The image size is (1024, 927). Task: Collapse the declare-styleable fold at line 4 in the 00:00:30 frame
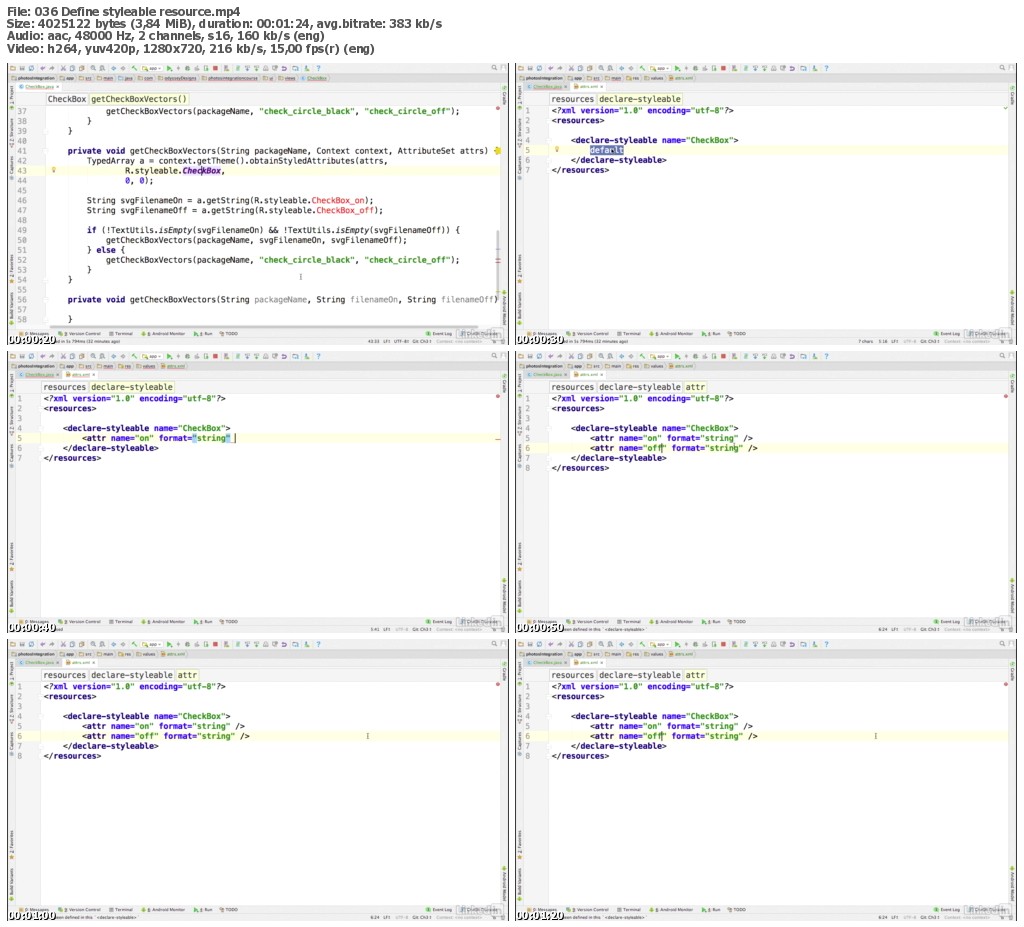coord(549,140)
